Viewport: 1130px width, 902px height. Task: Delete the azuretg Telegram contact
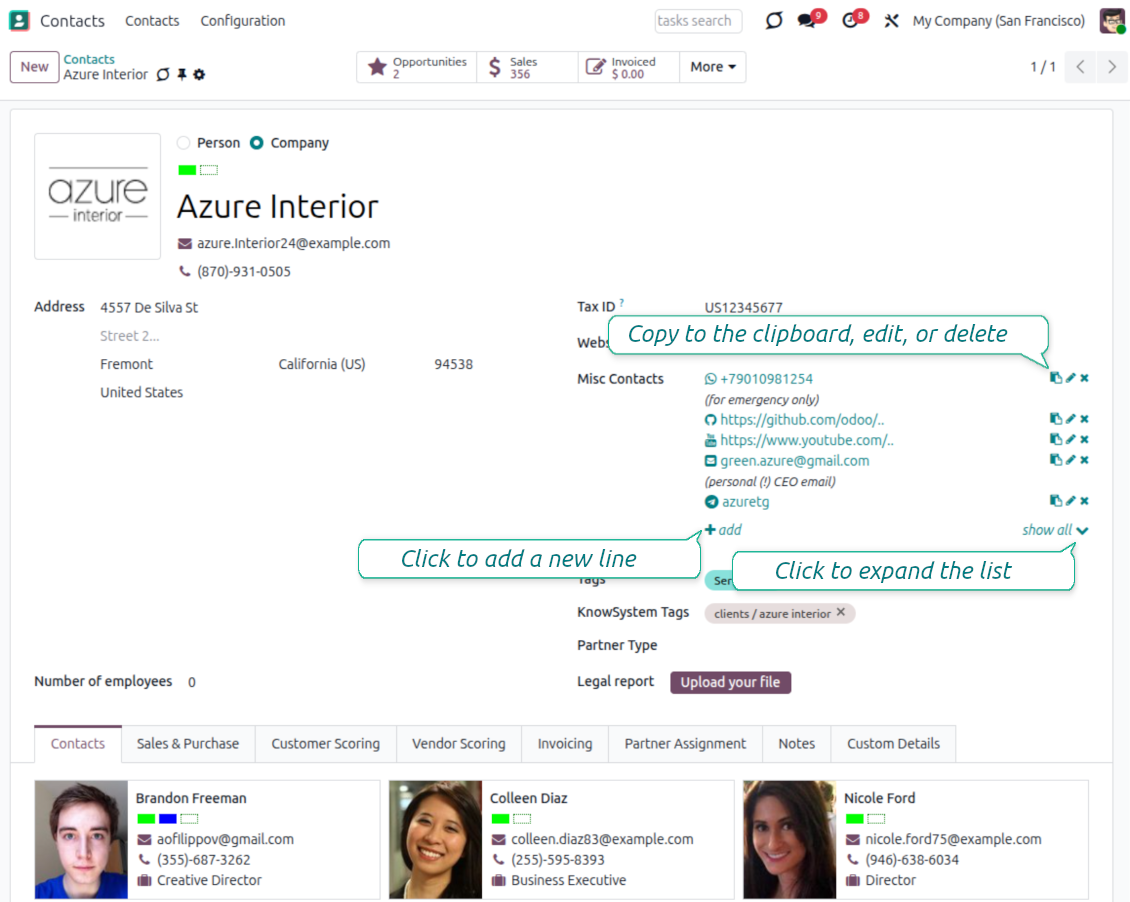click(1084, 501)
